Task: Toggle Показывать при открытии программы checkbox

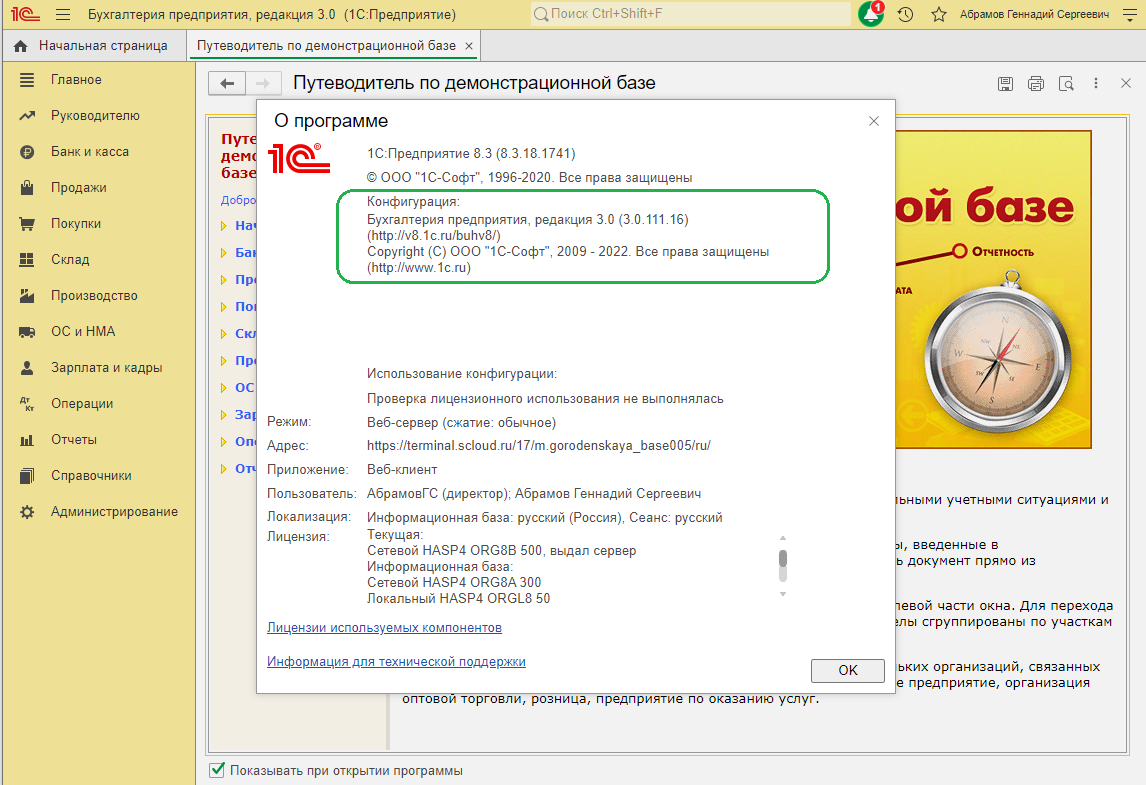Action: [x=217, y=770]
